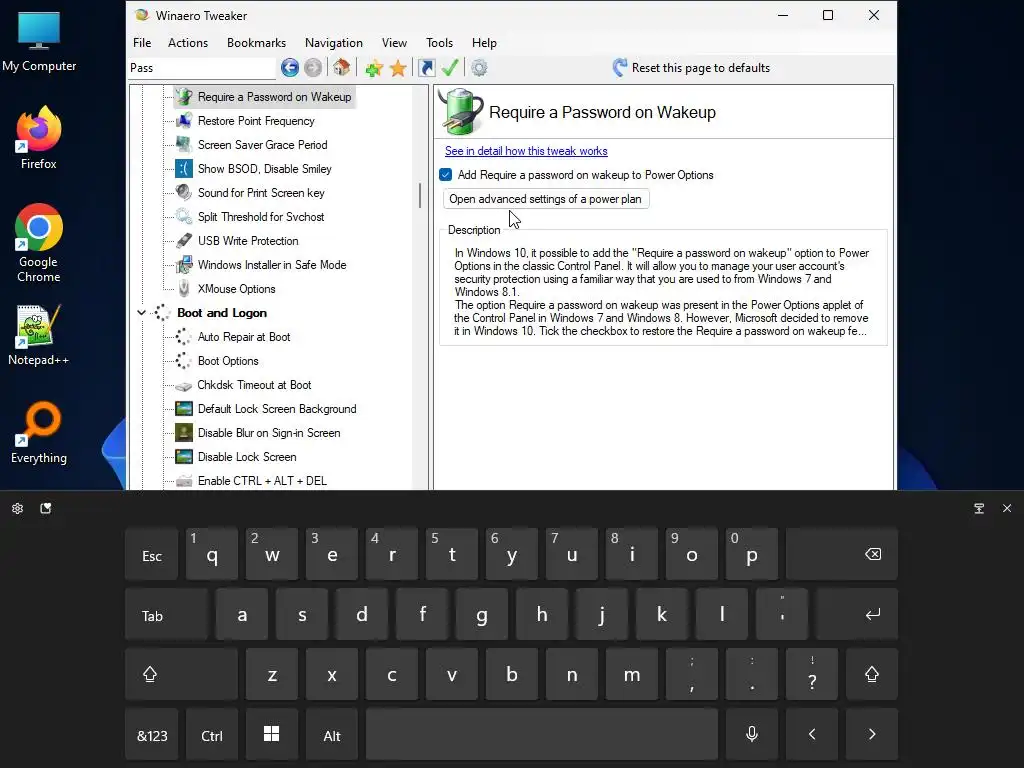
Task: Tap the backspace key on touch keyboard
Action: (842, 554)
